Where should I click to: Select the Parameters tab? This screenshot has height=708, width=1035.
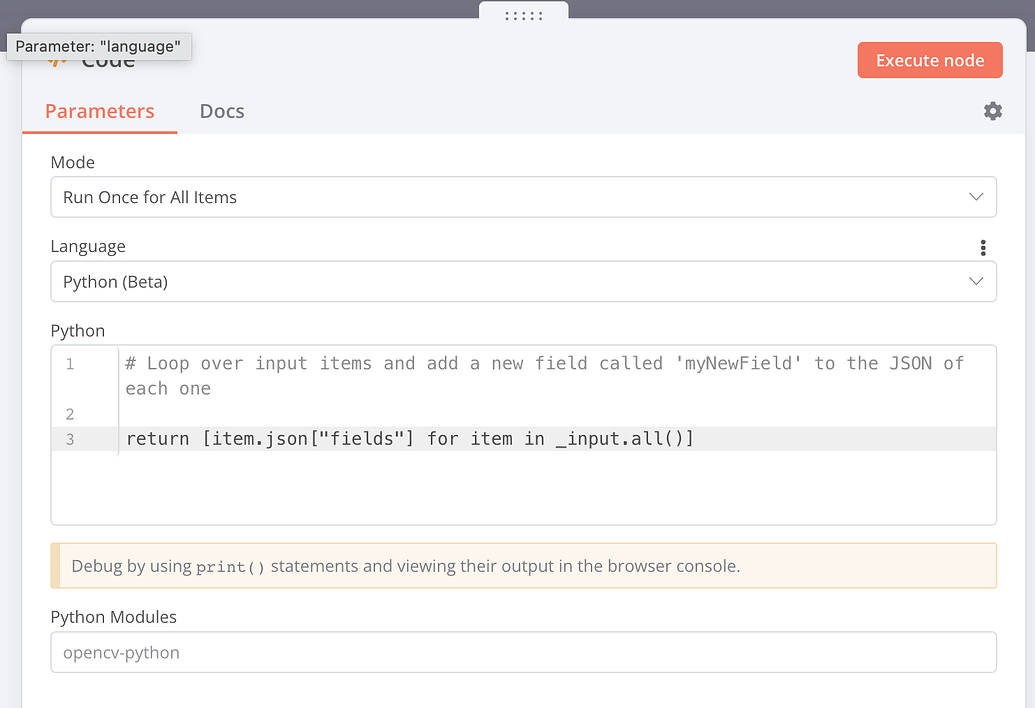click(99, 111)
